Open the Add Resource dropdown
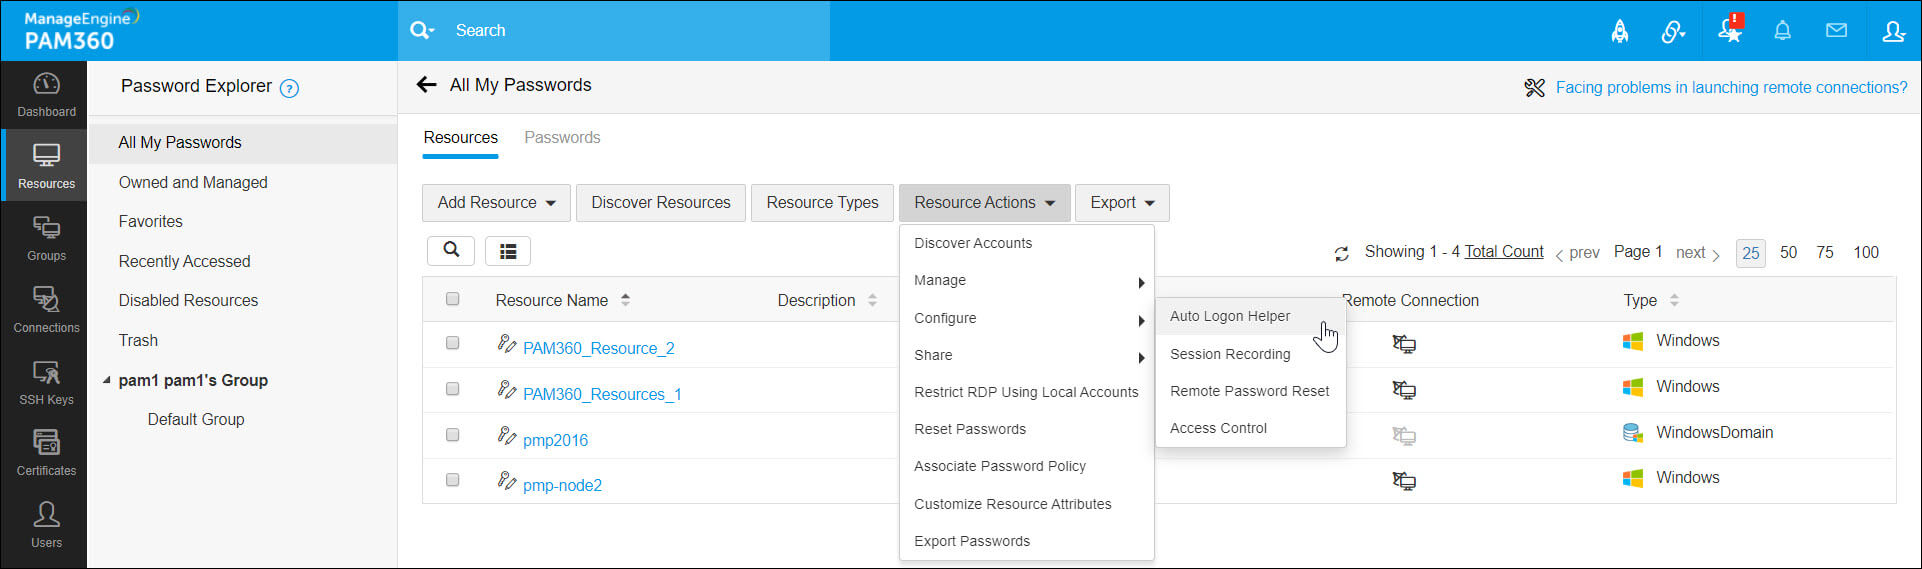 pyautogui.click(x=496, y=203)
